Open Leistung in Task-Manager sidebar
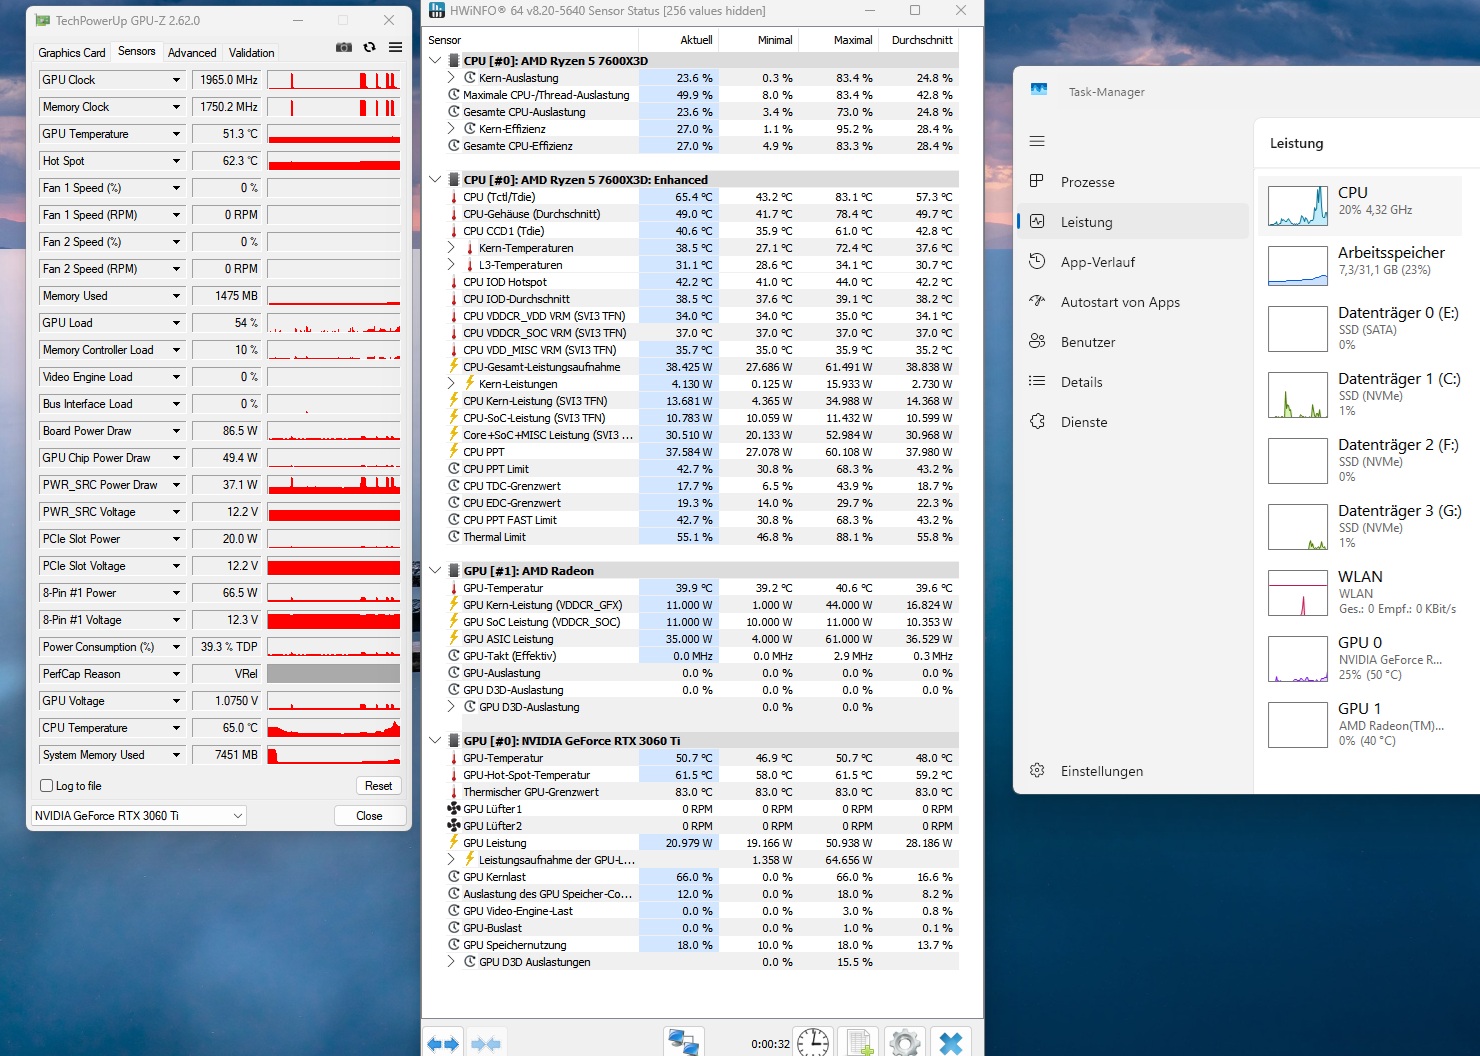This screenshot has width=1480, height=1056. tap(1133, 222)
